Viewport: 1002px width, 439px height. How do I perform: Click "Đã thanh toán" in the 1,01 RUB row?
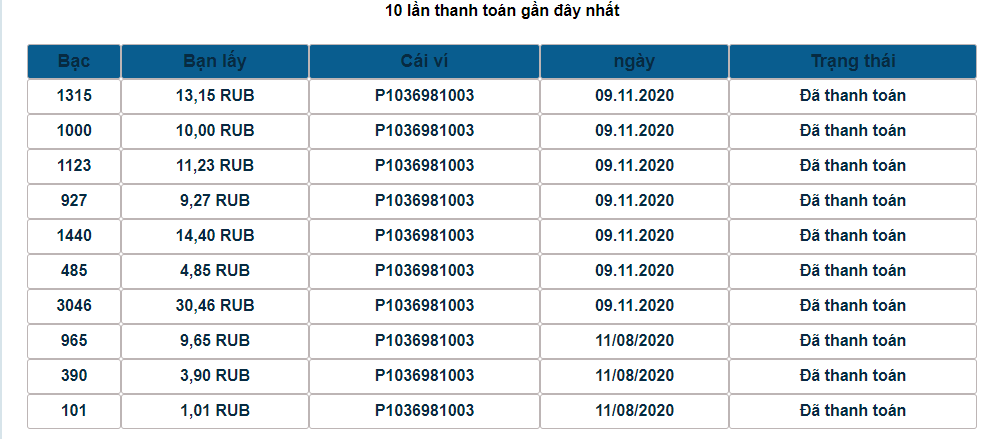pos(852,411)
